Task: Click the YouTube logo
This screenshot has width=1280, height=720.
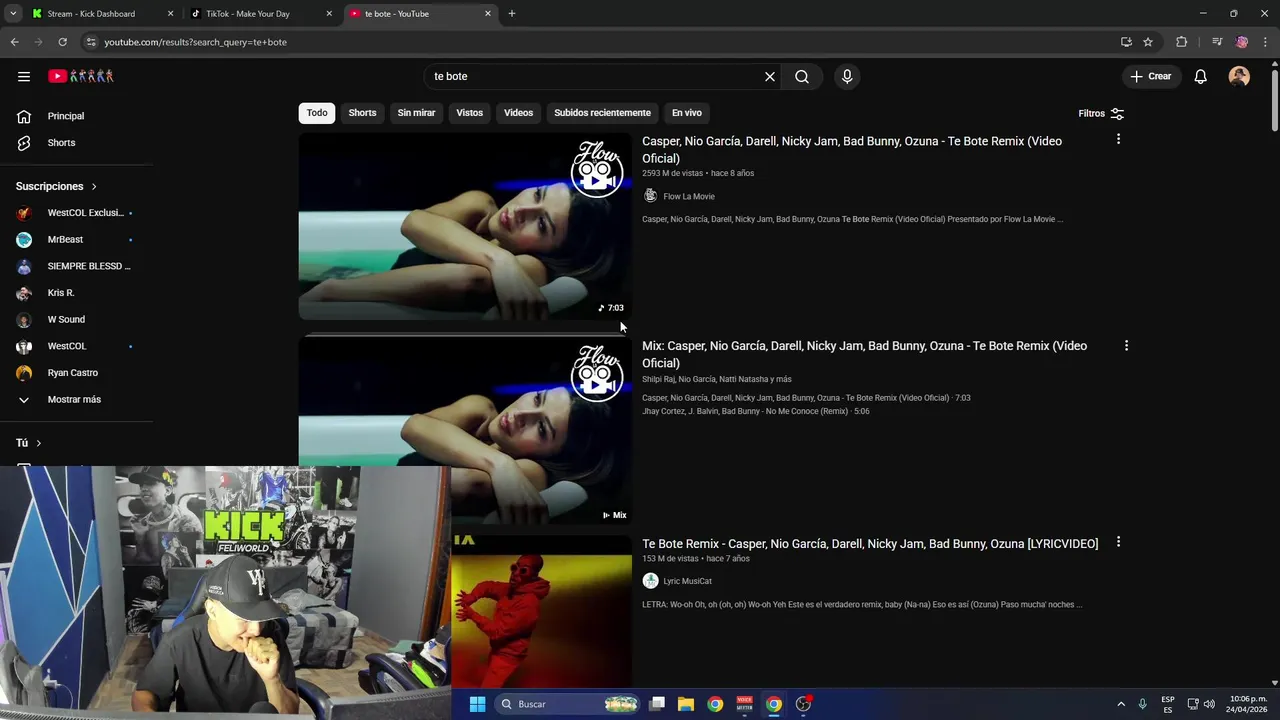Action: coord(81,76)
